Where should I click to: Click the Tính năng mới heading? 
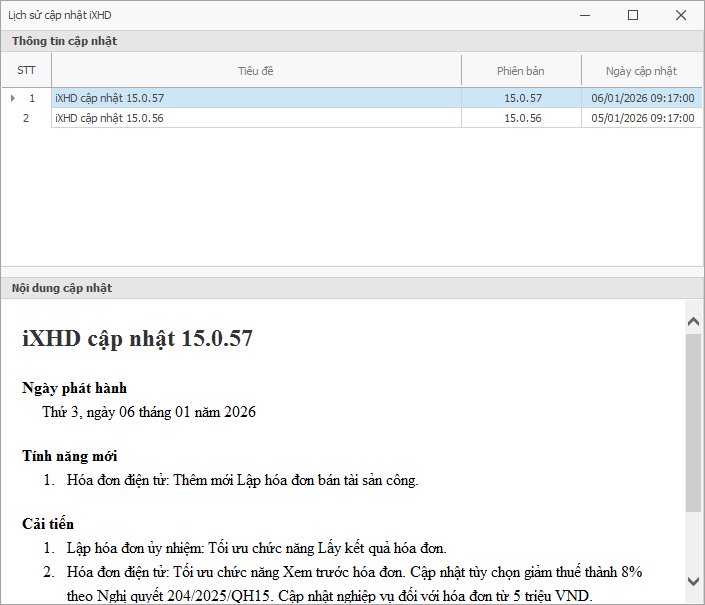tap(70, 456)
